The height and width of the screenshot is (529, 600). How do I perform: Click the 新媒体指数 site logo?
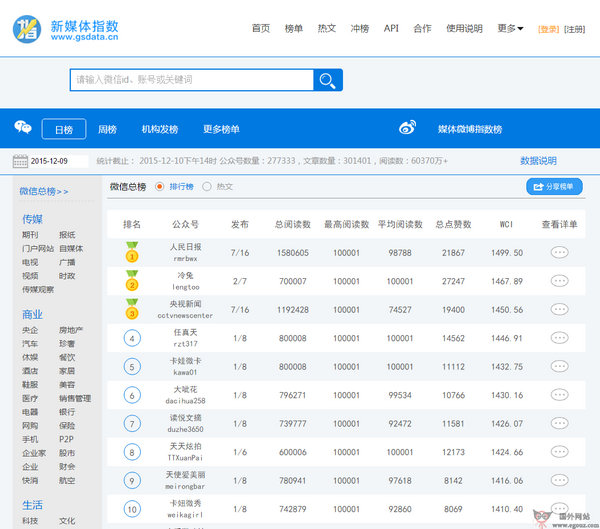click(65, 29)
